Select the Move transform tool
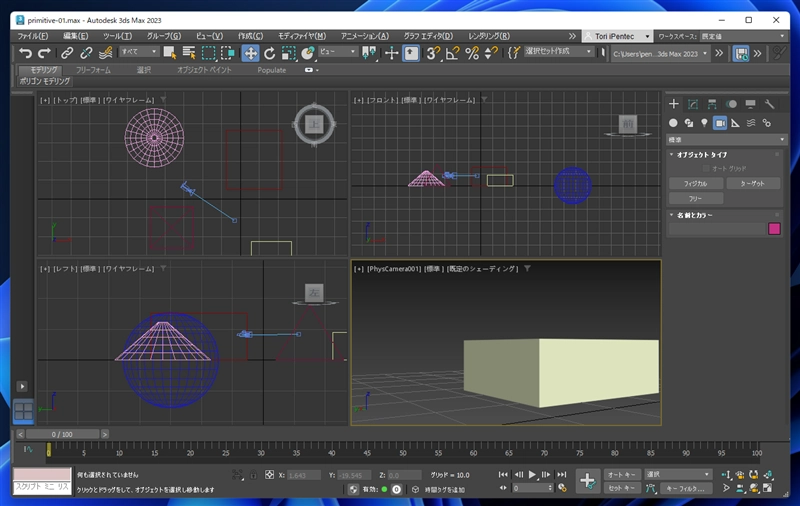 pos(250,53)
